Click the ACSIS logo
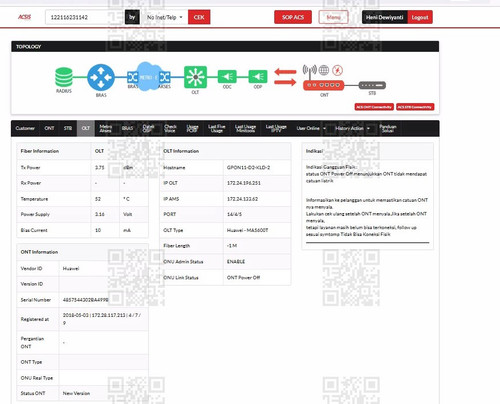Image resolution: width=500 pixels, height=404 pixels. click(x=24, y=17)
